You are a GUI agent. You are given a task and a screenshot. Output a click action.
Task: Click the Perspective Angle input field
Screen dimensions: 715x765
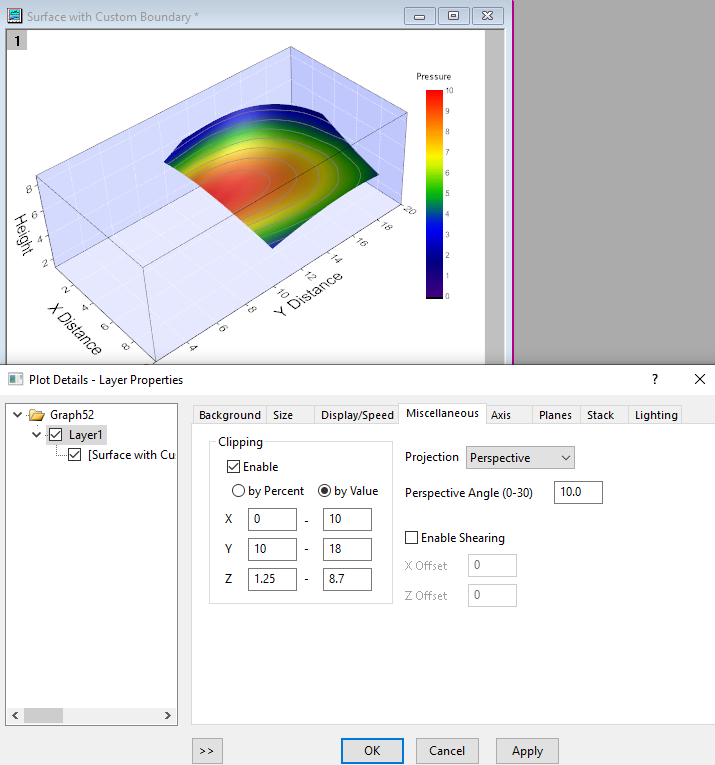pos(578,493)
